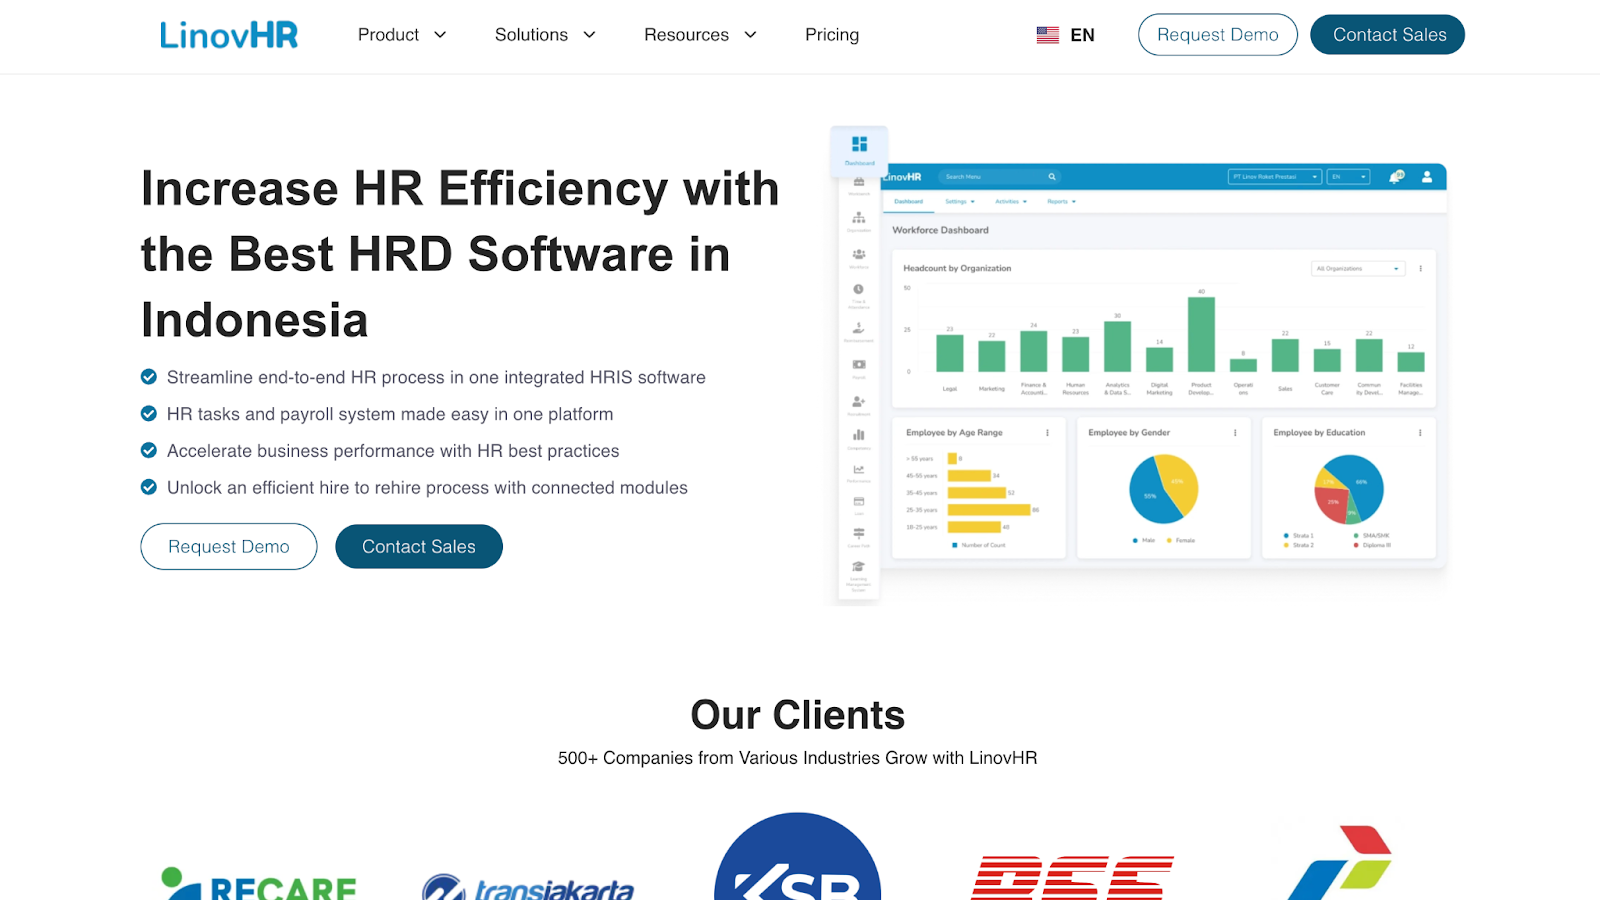Click the 25-35 years bar in the Age Range chart
The width and height of the screenshot is (1600, 900).
tap(989, 510)
